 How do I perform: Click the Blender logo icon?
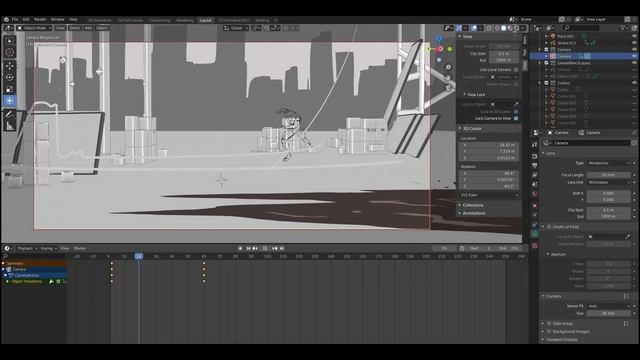coord(6,19)
